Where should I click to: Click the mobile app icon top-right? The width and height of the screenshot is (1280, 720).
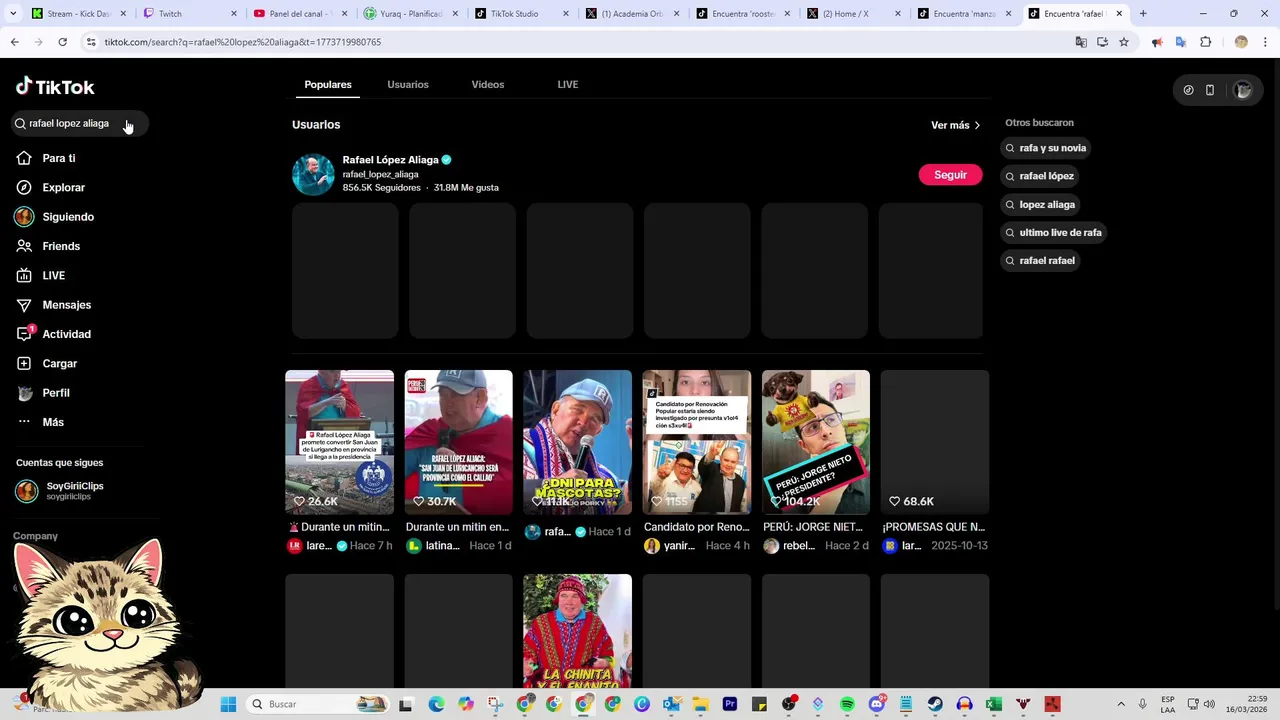pyautogui.click(x=1210, y=90)
